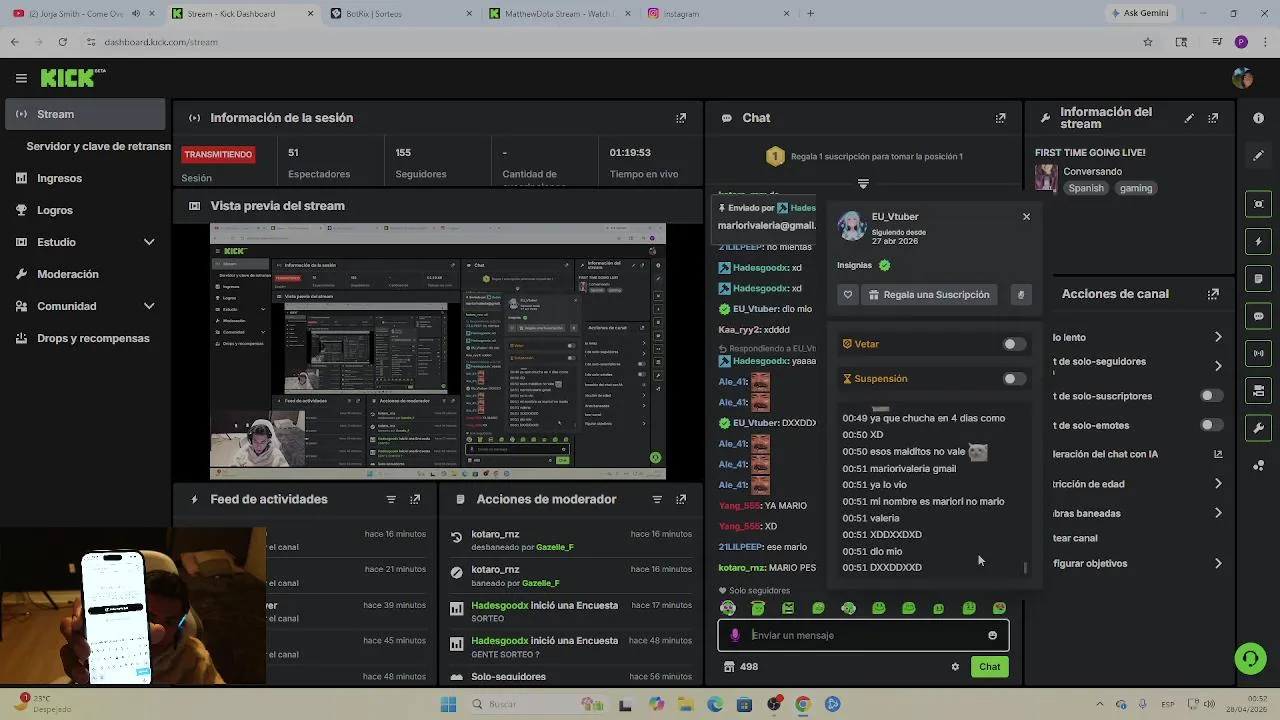Image resolution: width=1280 pixels, height=720 pixels.
Task: Open the hamburger menu beside Kick logo
Action: click(21, 78)
